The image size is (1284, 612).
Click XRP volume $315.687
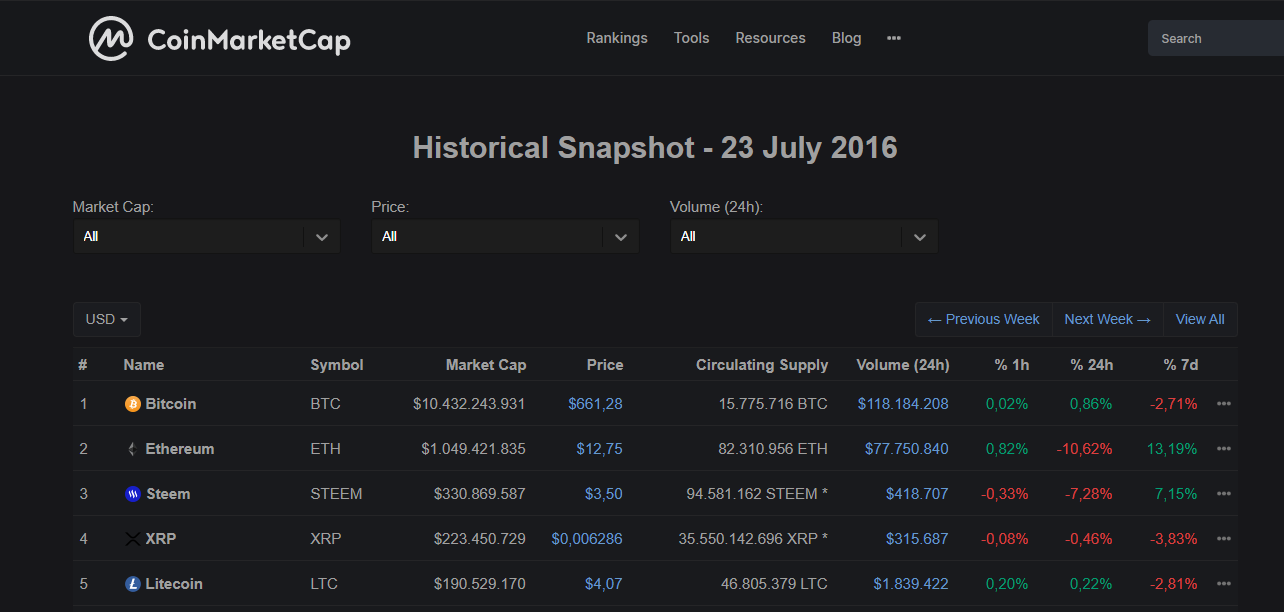pyautogui.click(x=917, y=539)
